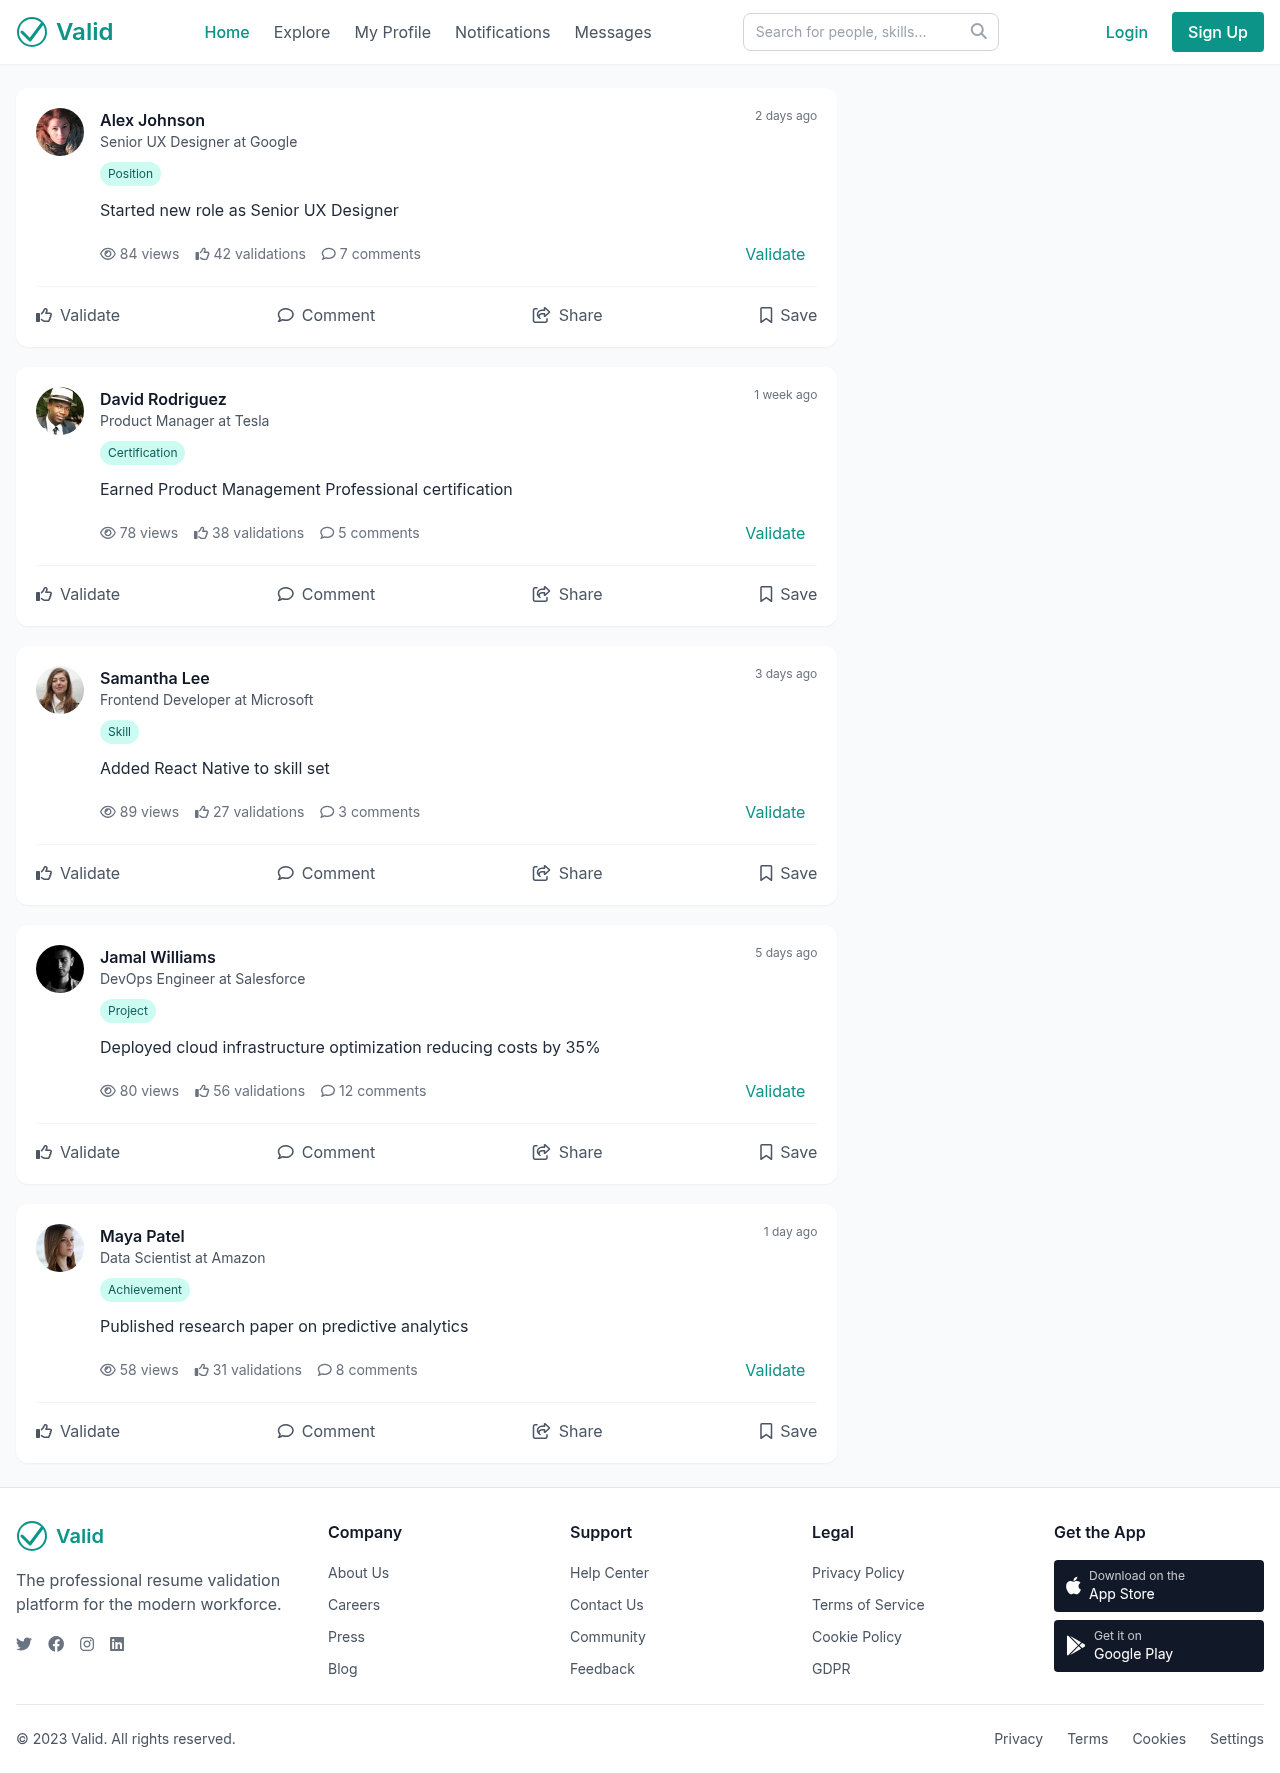Click the Valid logo checkmark icon

pyautogui.click(x=32, y=31)
